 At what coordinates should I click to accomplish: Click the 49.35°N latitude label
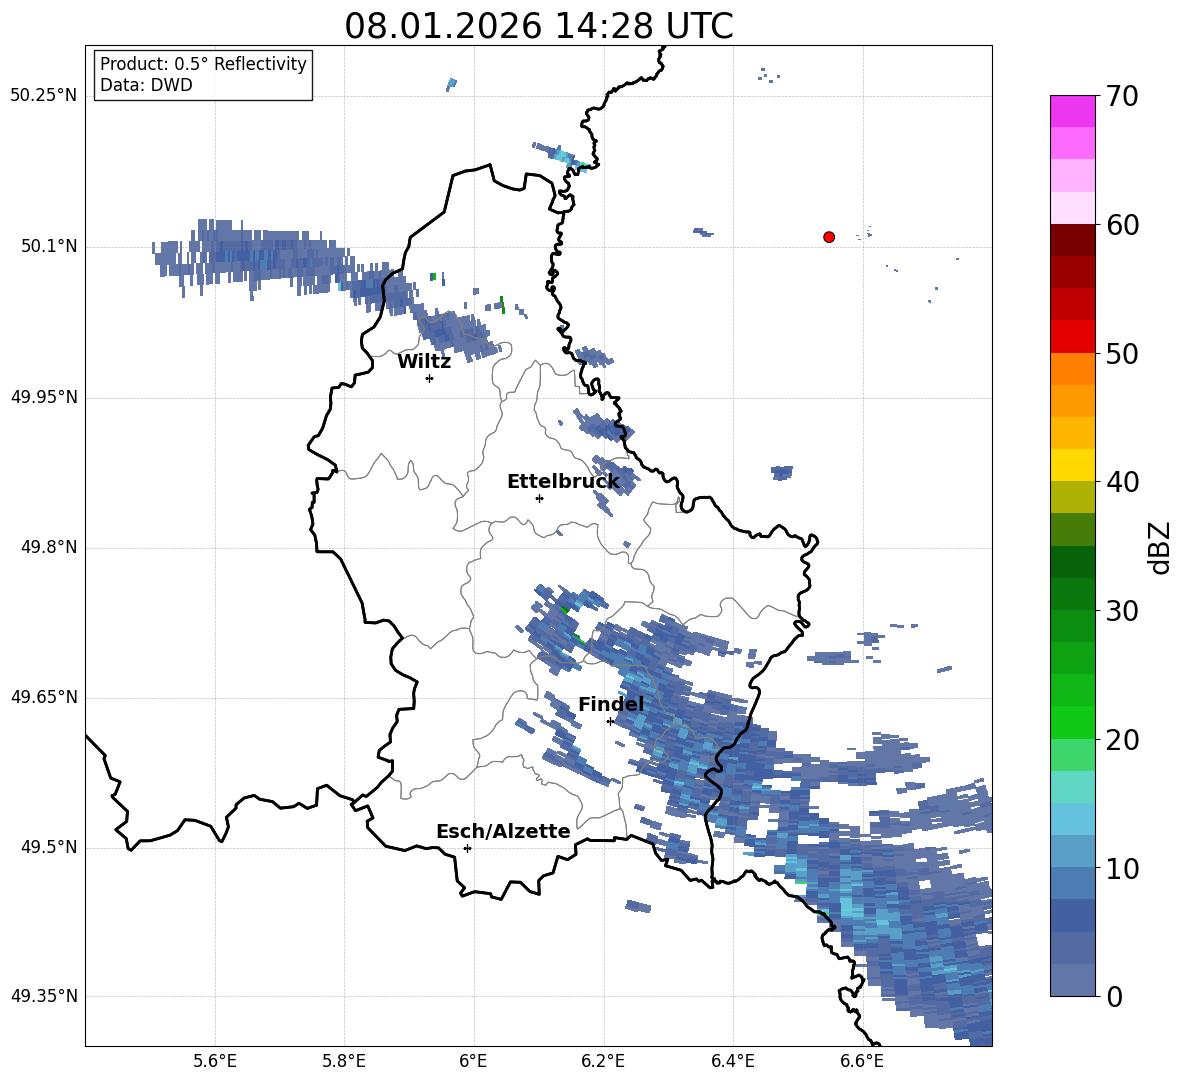(45, 996)
